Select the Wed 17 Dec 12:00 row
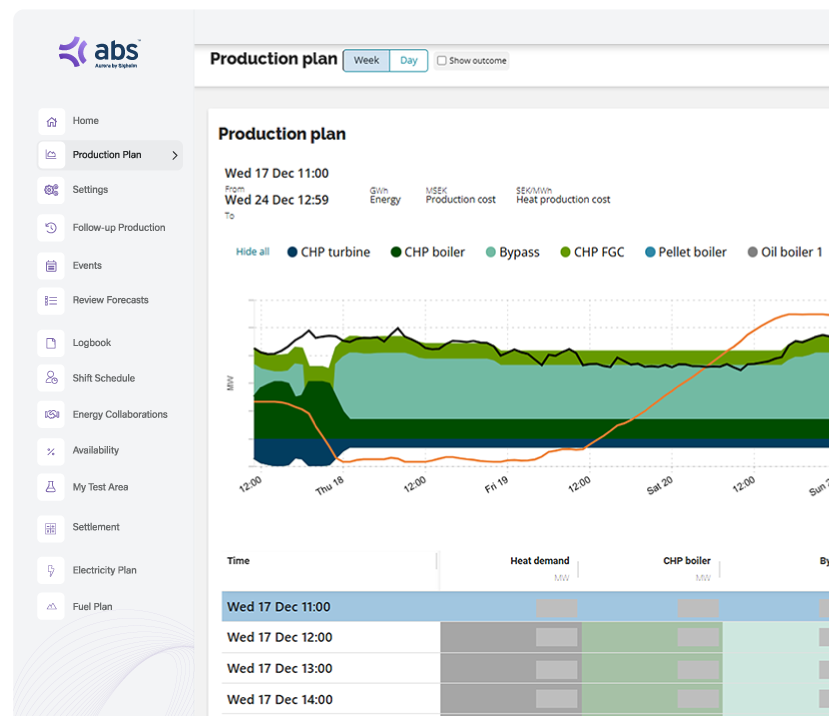 (x=280, y=637)
